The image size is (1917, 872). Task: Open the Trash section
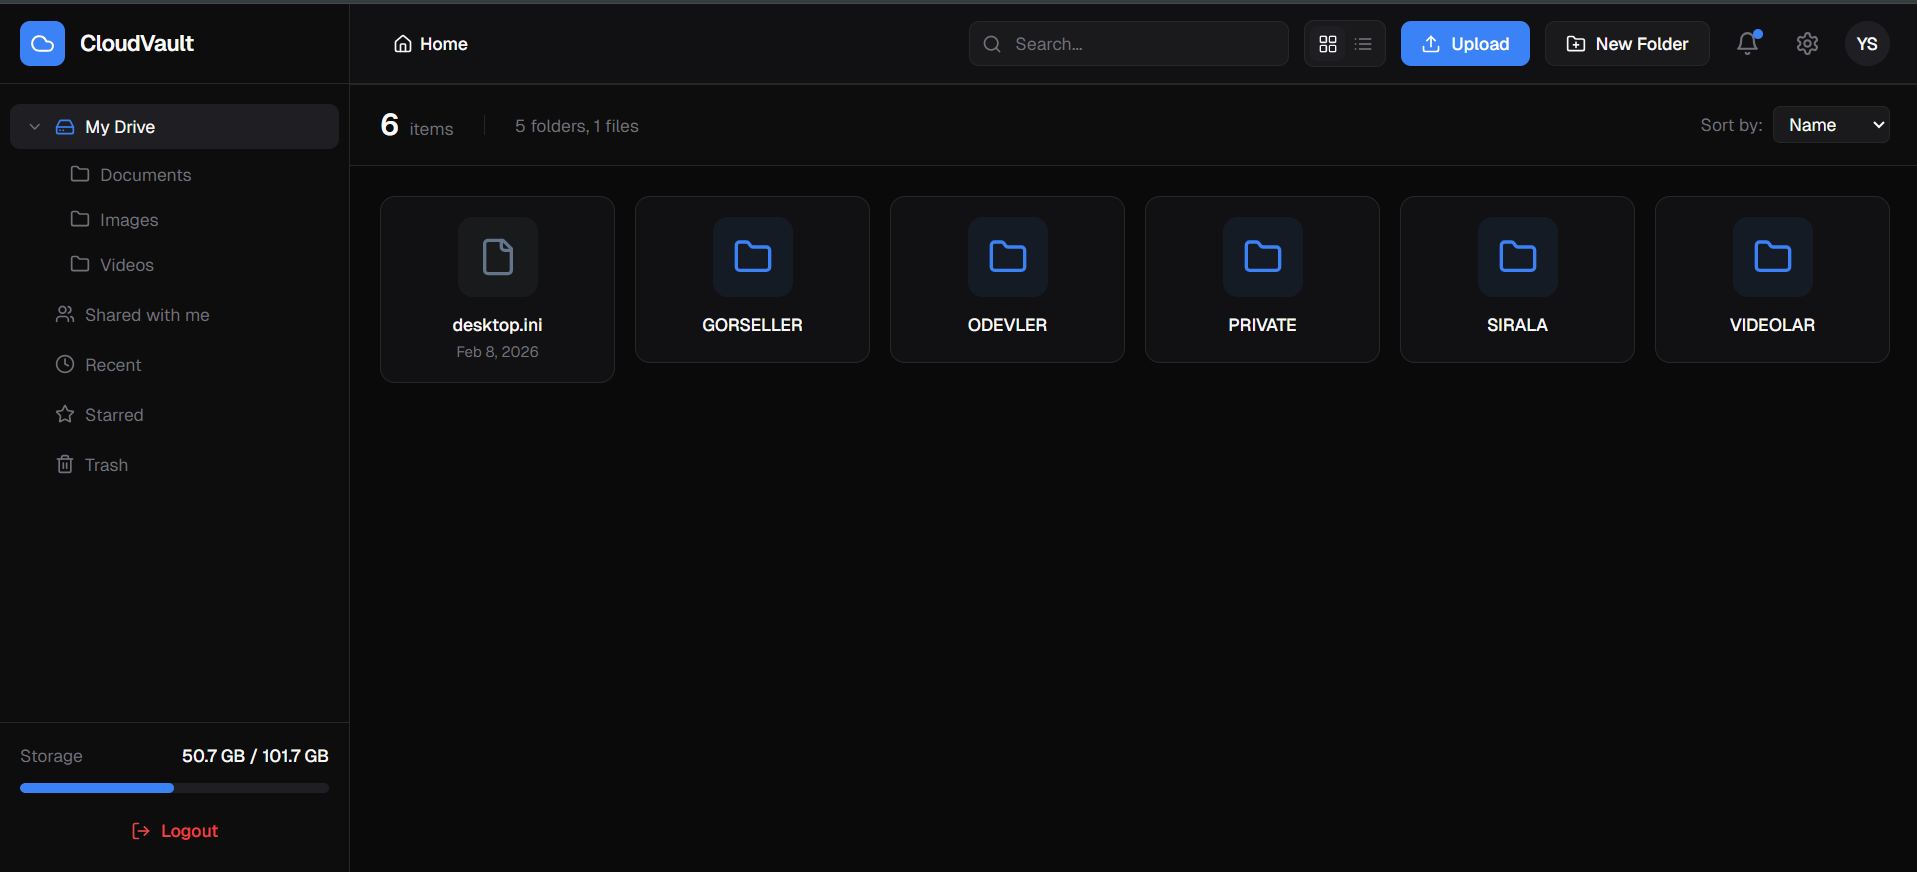coord(106,465)
